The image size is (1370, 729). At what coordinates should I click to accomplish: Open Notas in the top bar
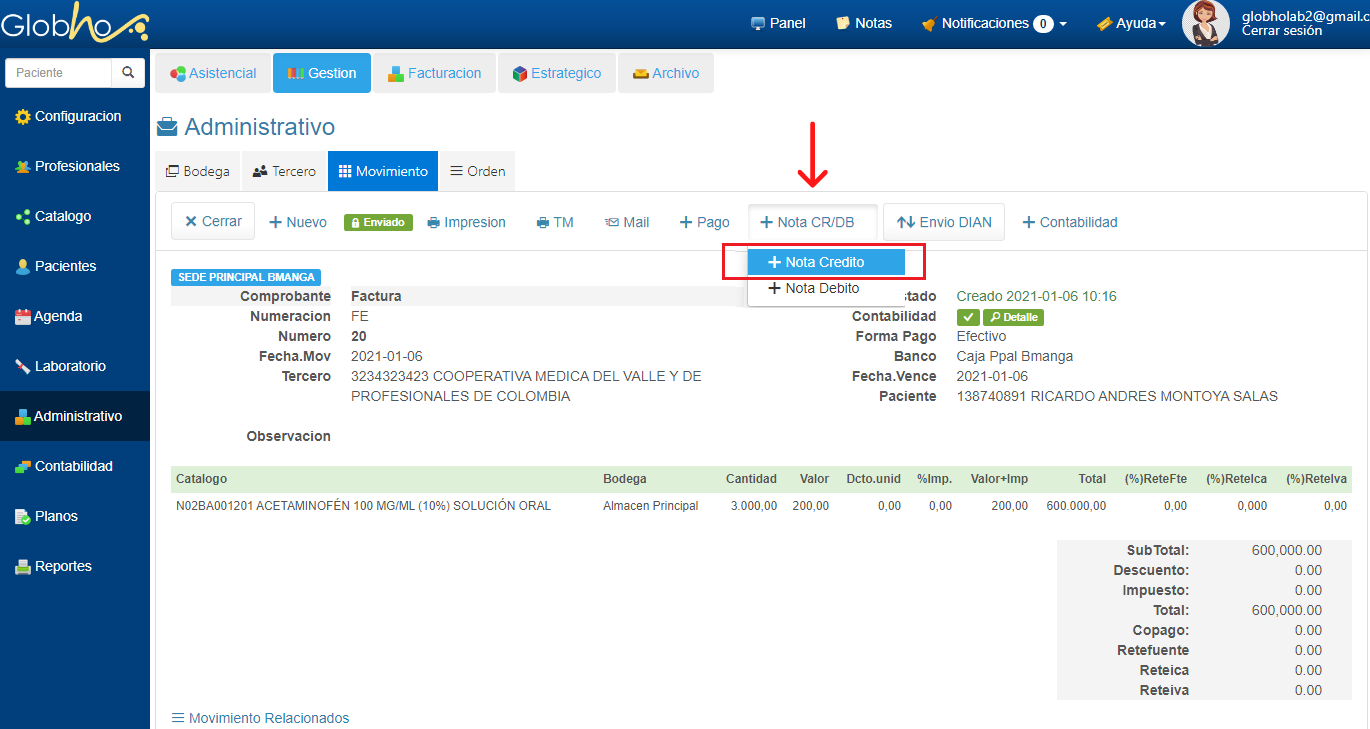(864, 23)
